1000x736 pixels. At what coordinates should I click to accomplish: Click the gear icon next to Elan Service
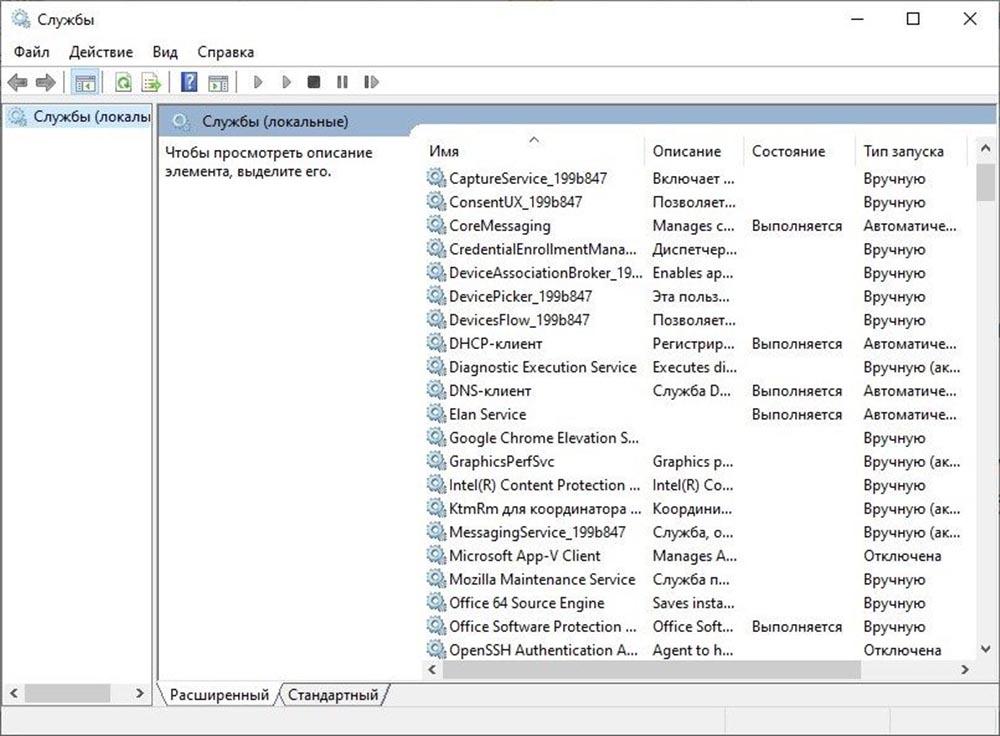click(x=436, y=413)
